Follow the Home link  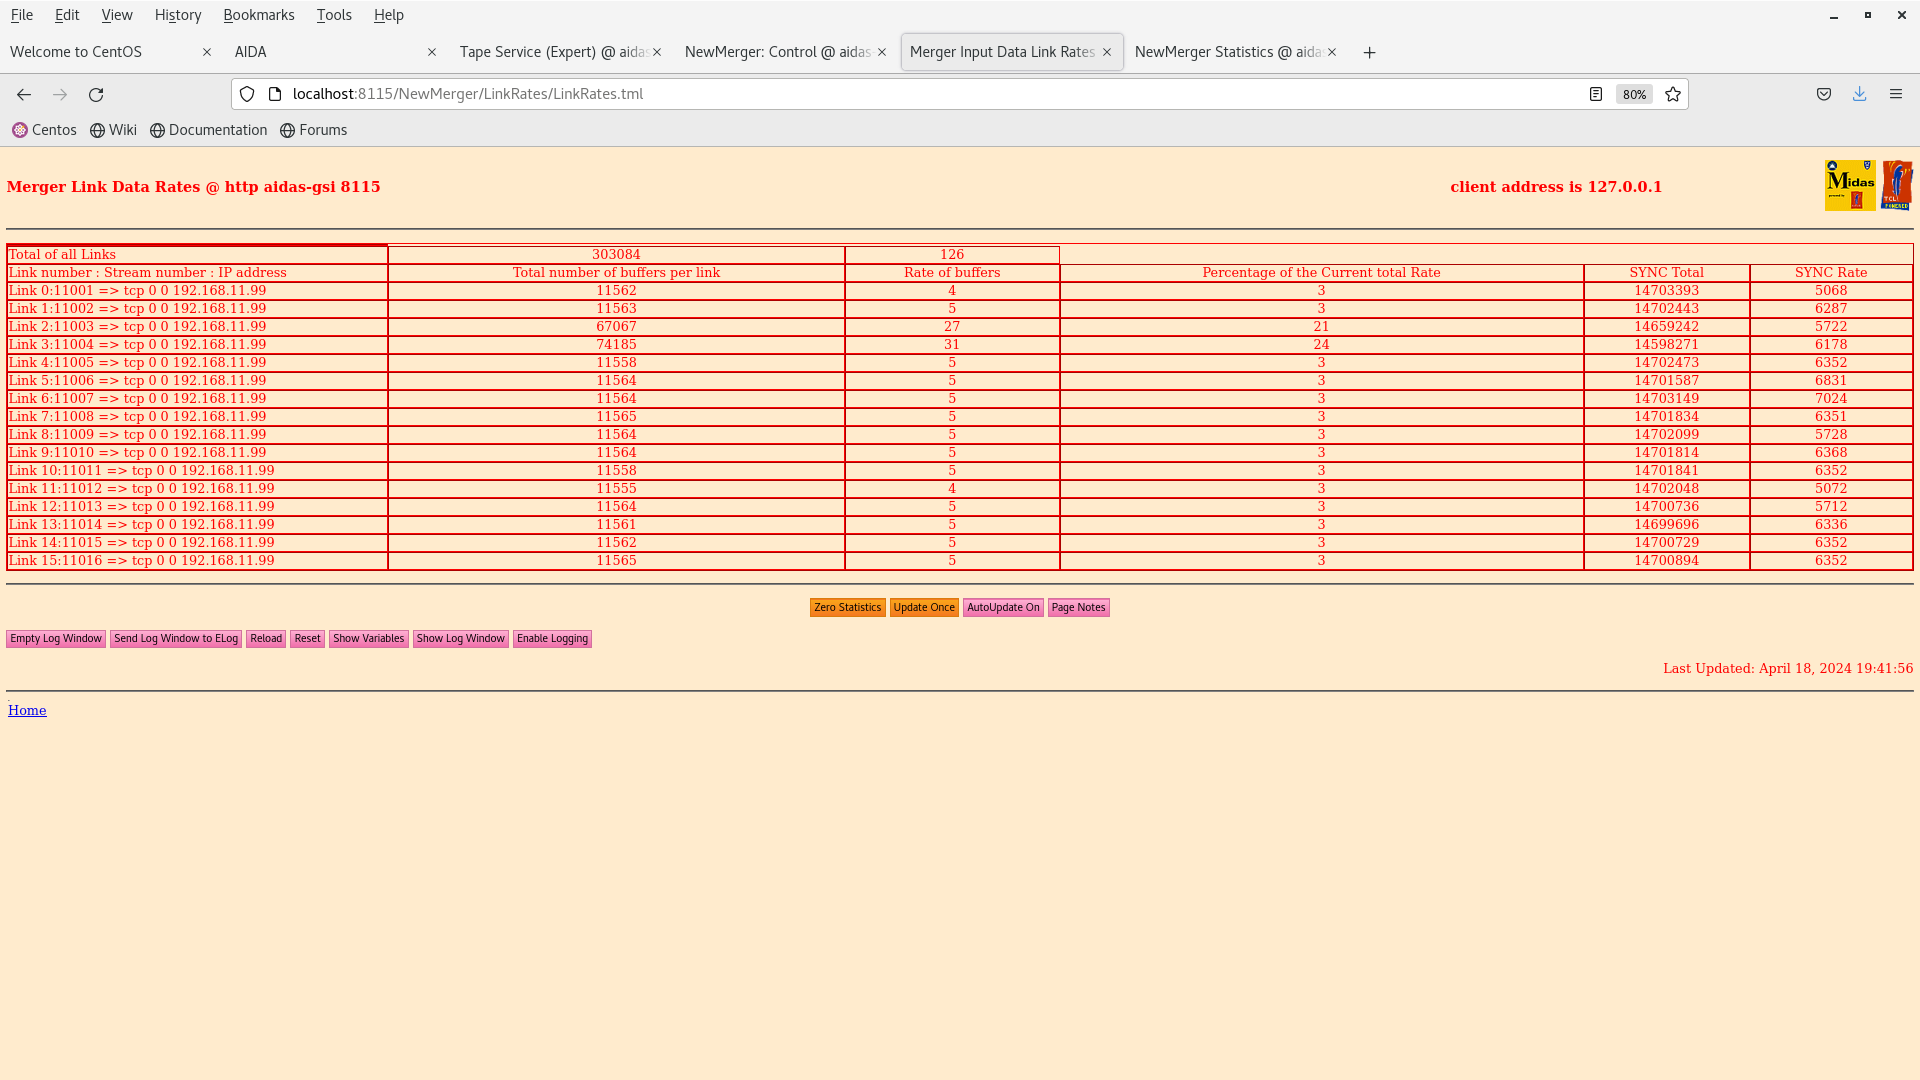click(x=27, y=710)
